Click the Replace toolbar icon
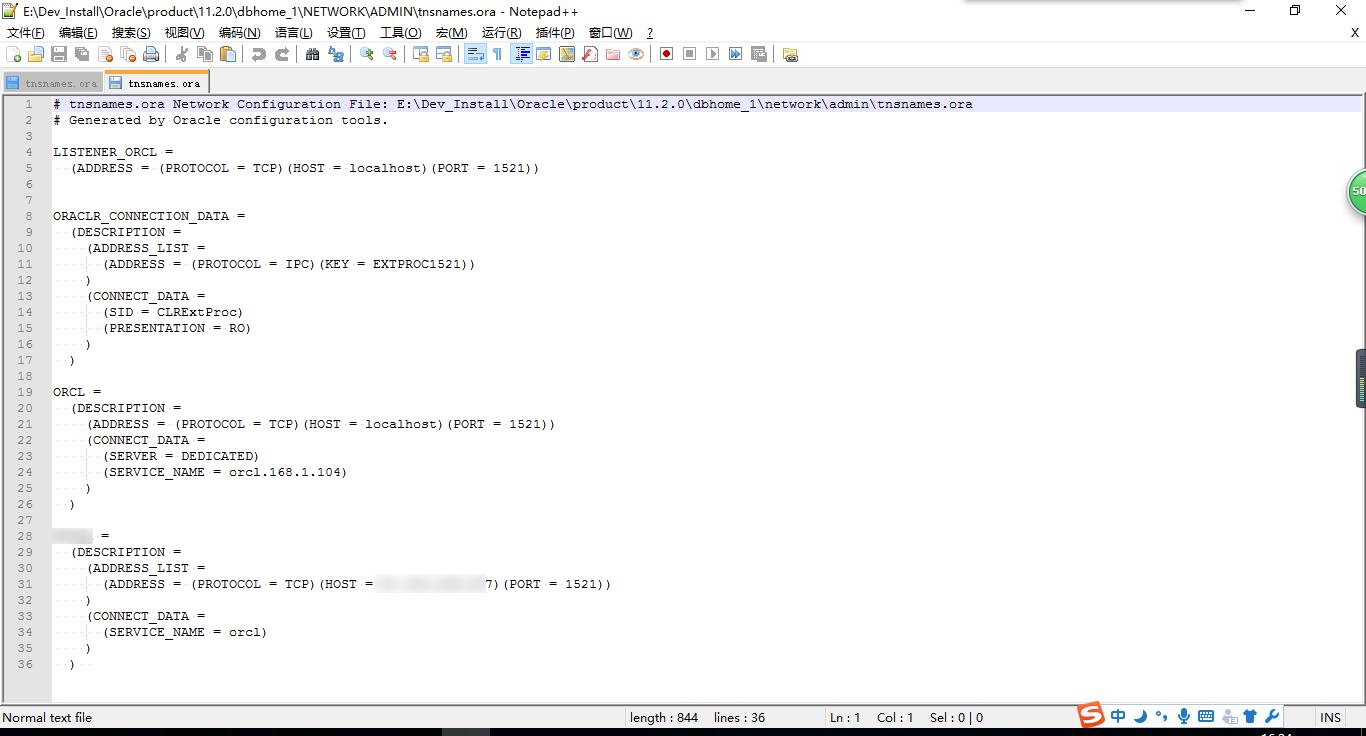Screen dimensions: 1366x736 (x=336, y=54)
